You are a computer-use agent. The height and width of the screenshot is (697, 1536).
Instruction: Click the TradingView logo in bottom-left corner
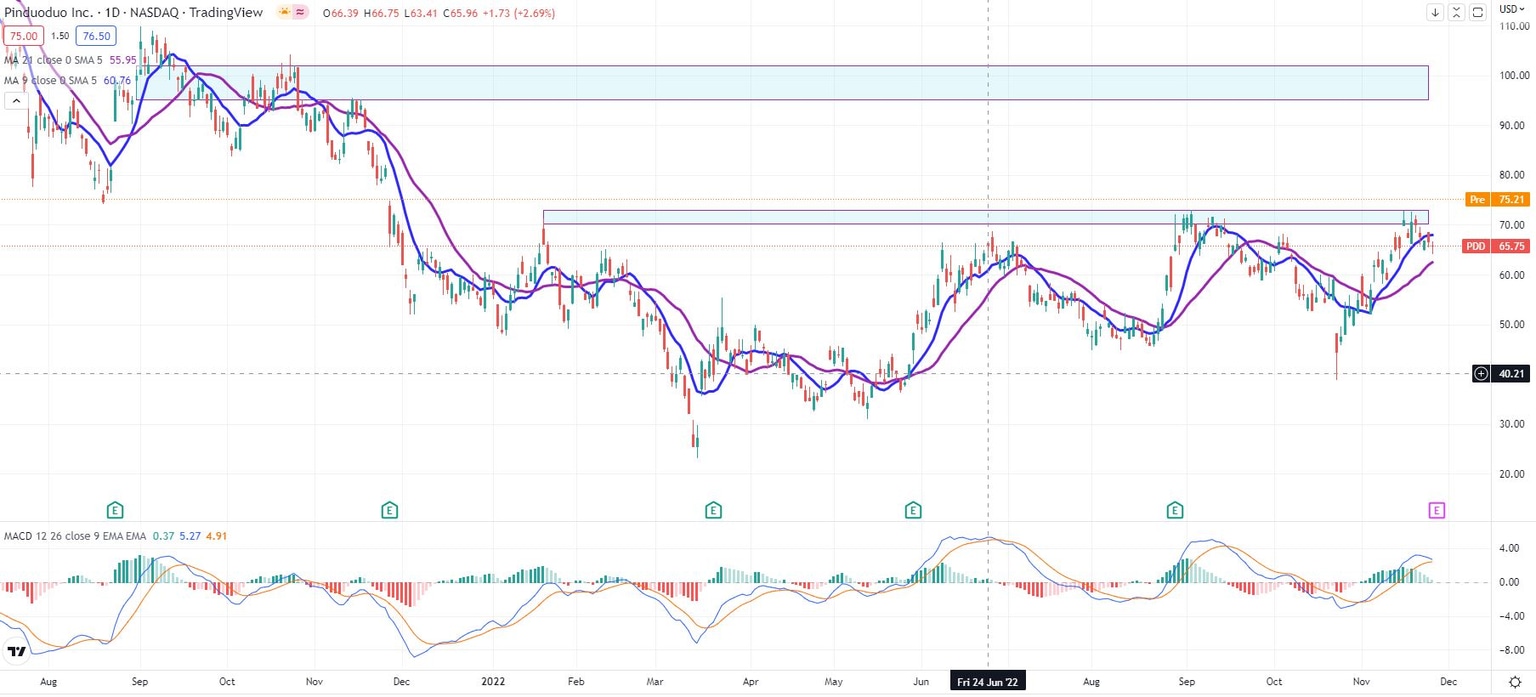click(x=16, y=653)
